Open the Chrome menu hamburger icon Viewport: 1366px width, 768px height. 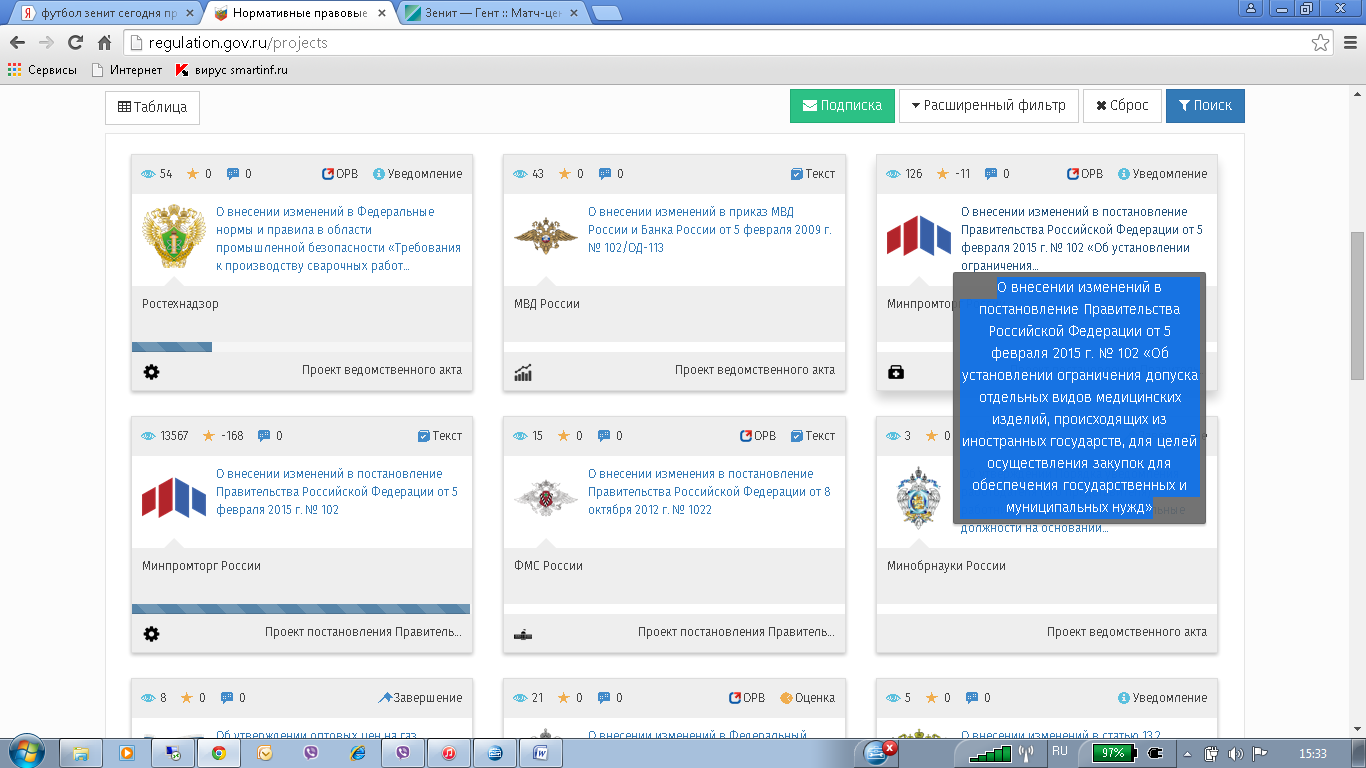tap(1349, 43)
